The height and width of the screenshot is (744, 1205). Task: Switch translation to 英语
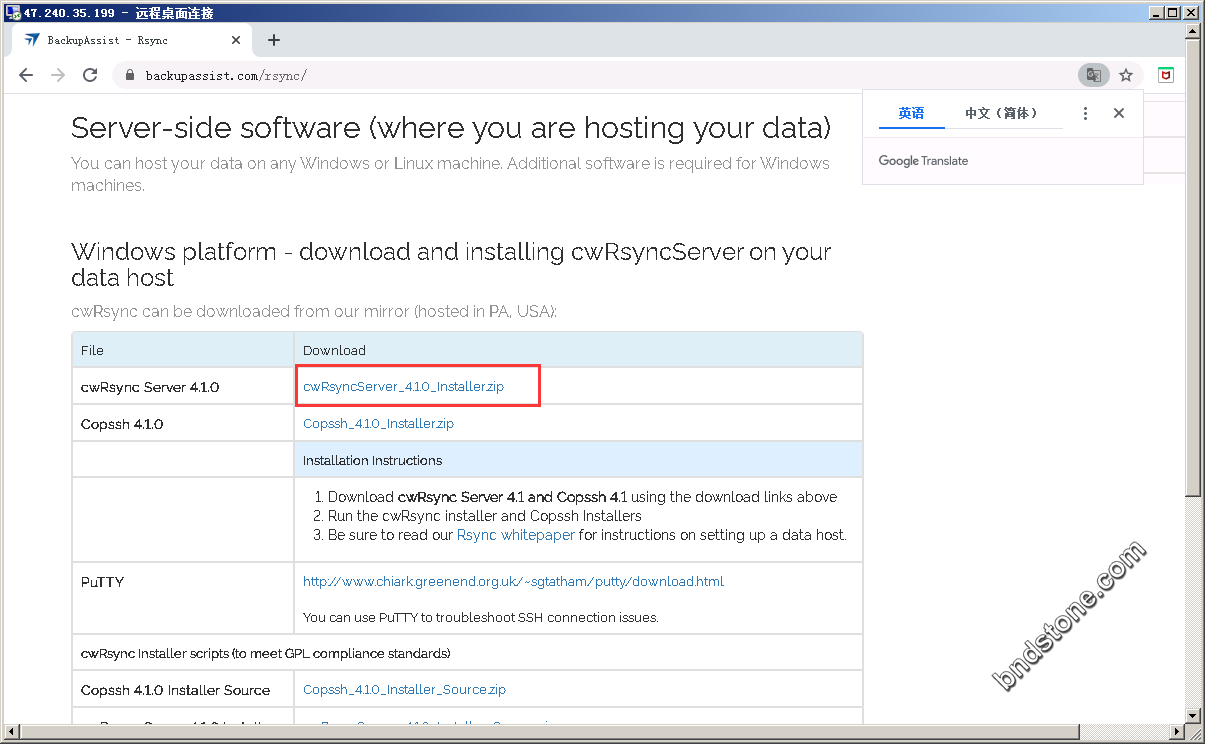(x=911, y=113)
